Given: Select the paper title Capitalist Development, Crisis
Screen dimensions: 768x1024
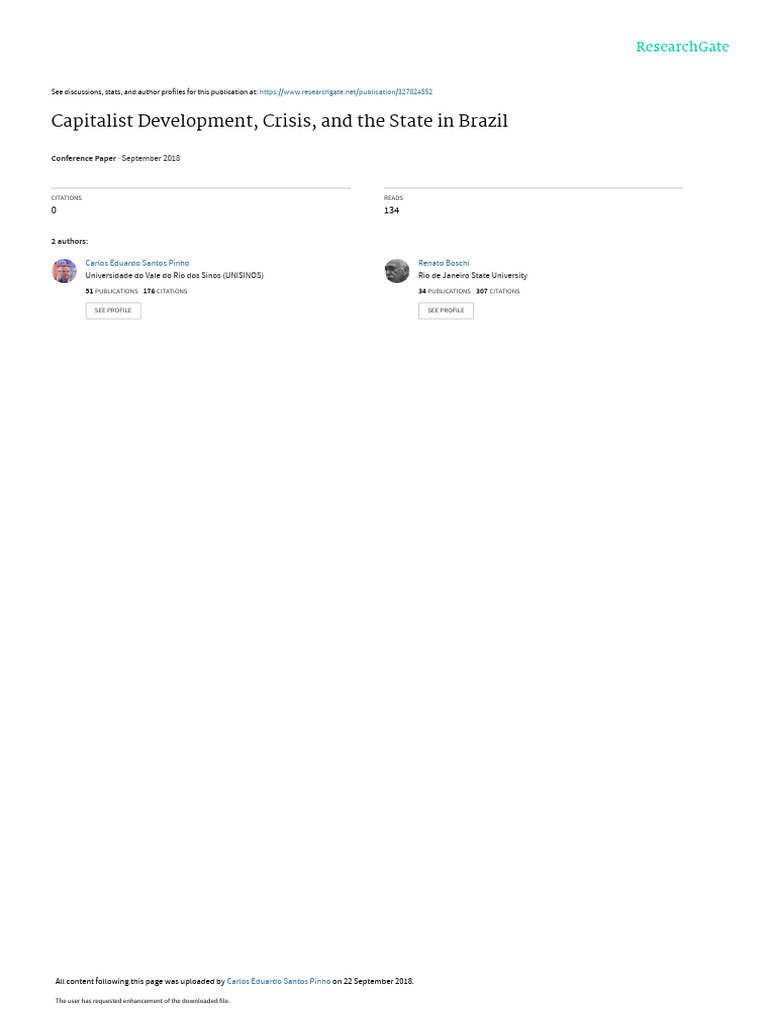Looking at the screenshot, I should pyautogui.click(x=280, y=121).
